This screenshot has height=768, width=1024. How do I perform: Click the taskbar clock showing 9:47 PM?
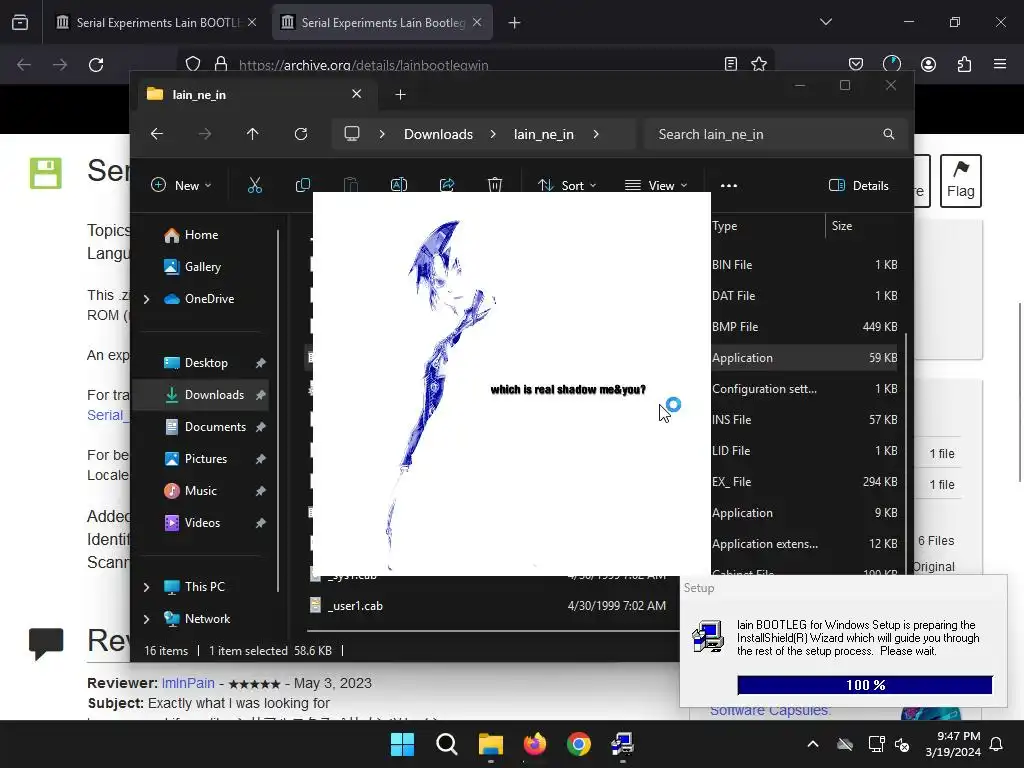click(x=953, y=744)
